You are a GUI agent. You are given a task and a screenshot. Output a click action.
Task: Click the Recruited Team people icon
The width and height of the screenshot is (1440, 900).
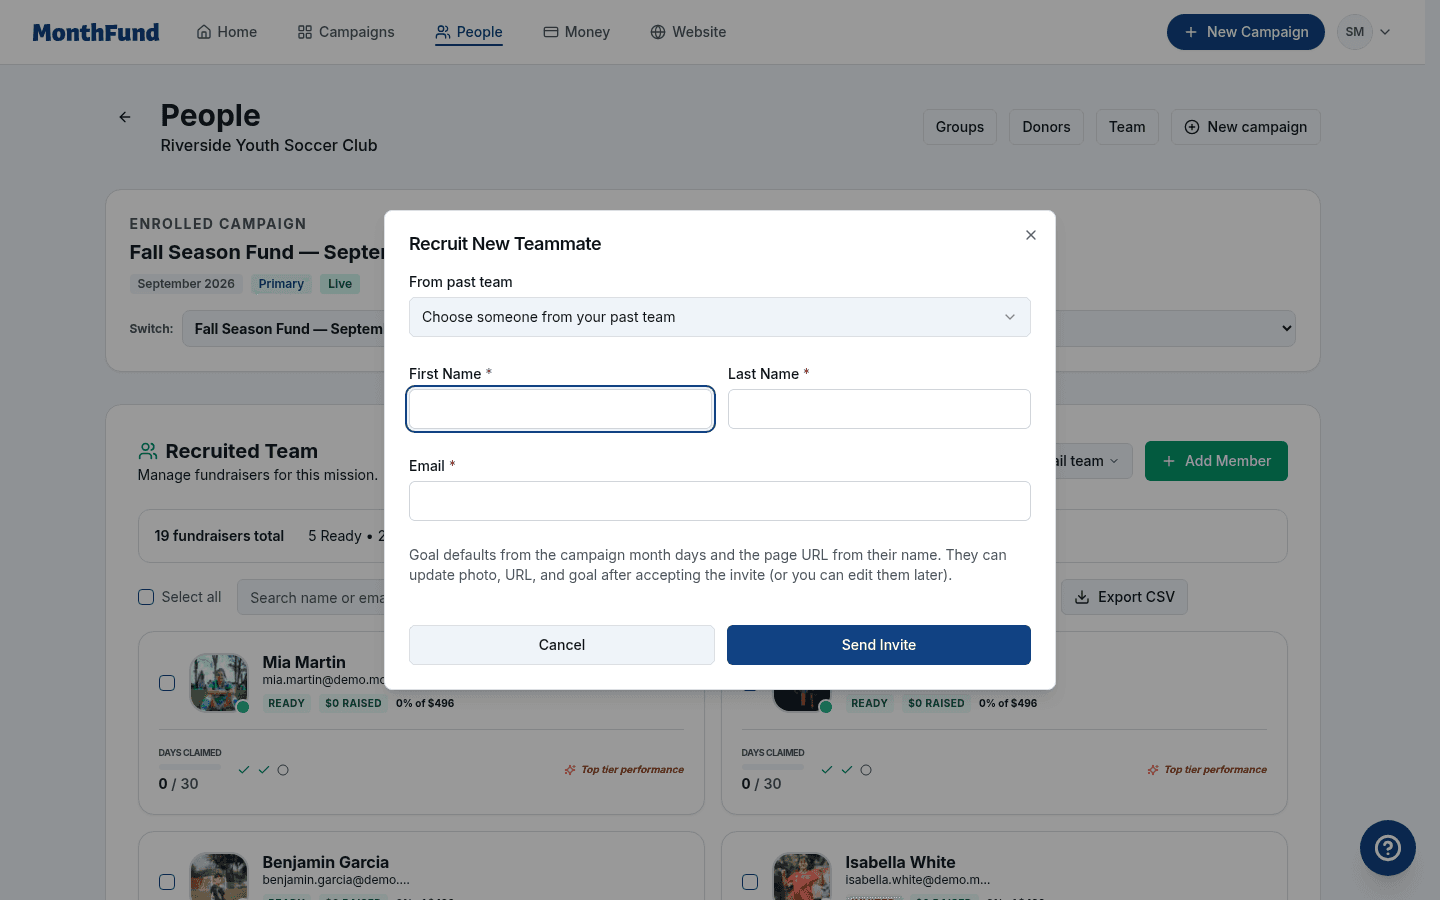pos(148,451)
